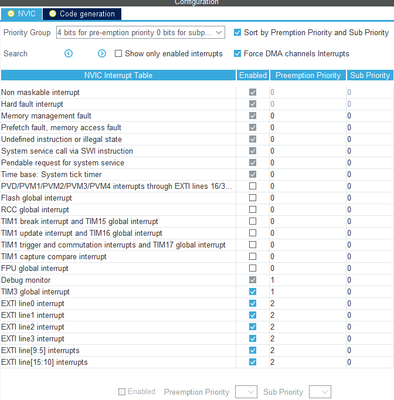Switch to the NVIC tab

click(22, 14)
